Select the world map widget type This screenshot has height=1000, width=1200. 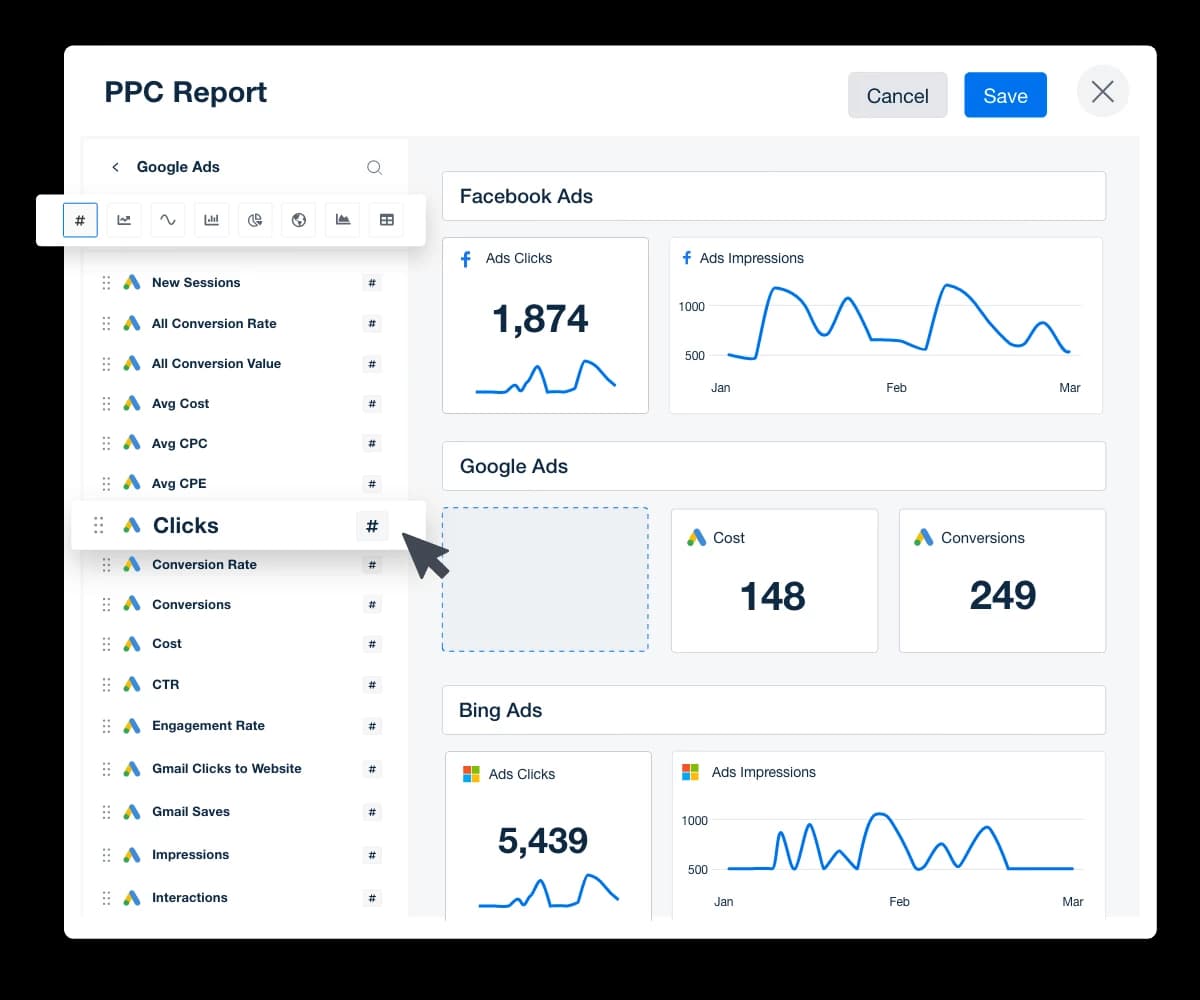point(298,220)
